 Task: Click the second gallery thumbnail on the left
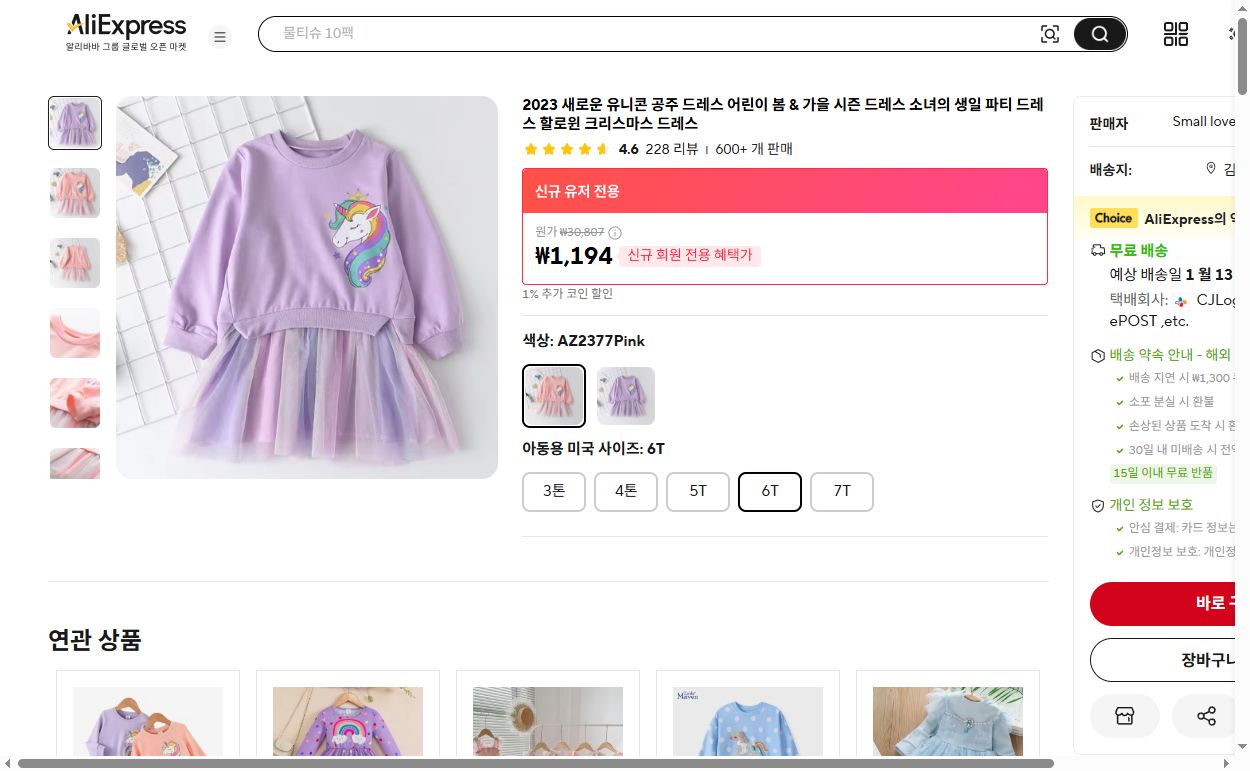(74, 193)
